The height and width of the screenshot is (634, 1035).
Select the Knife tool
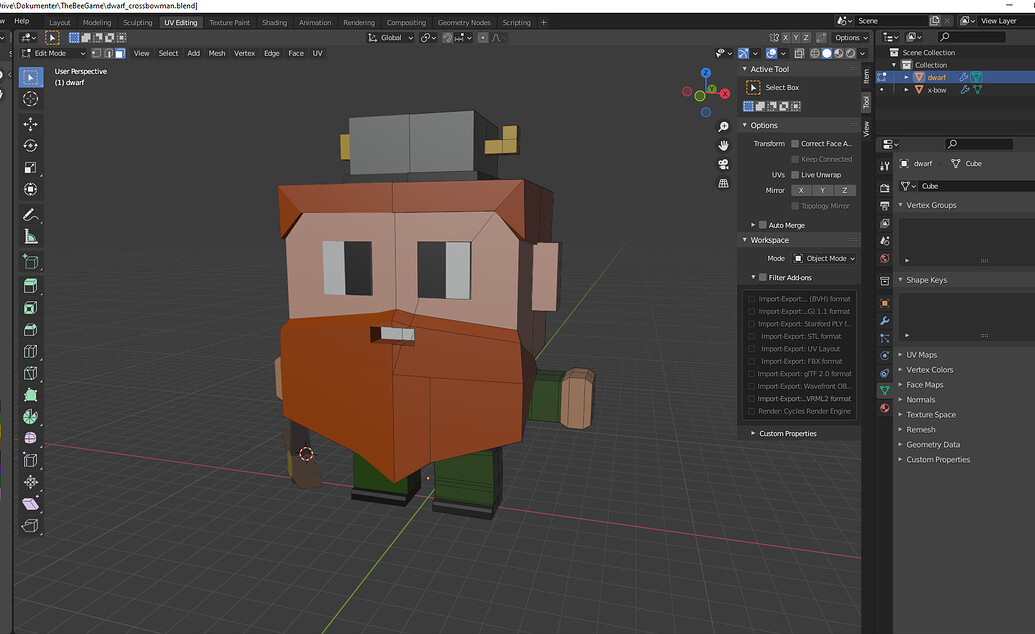[30, 373]
